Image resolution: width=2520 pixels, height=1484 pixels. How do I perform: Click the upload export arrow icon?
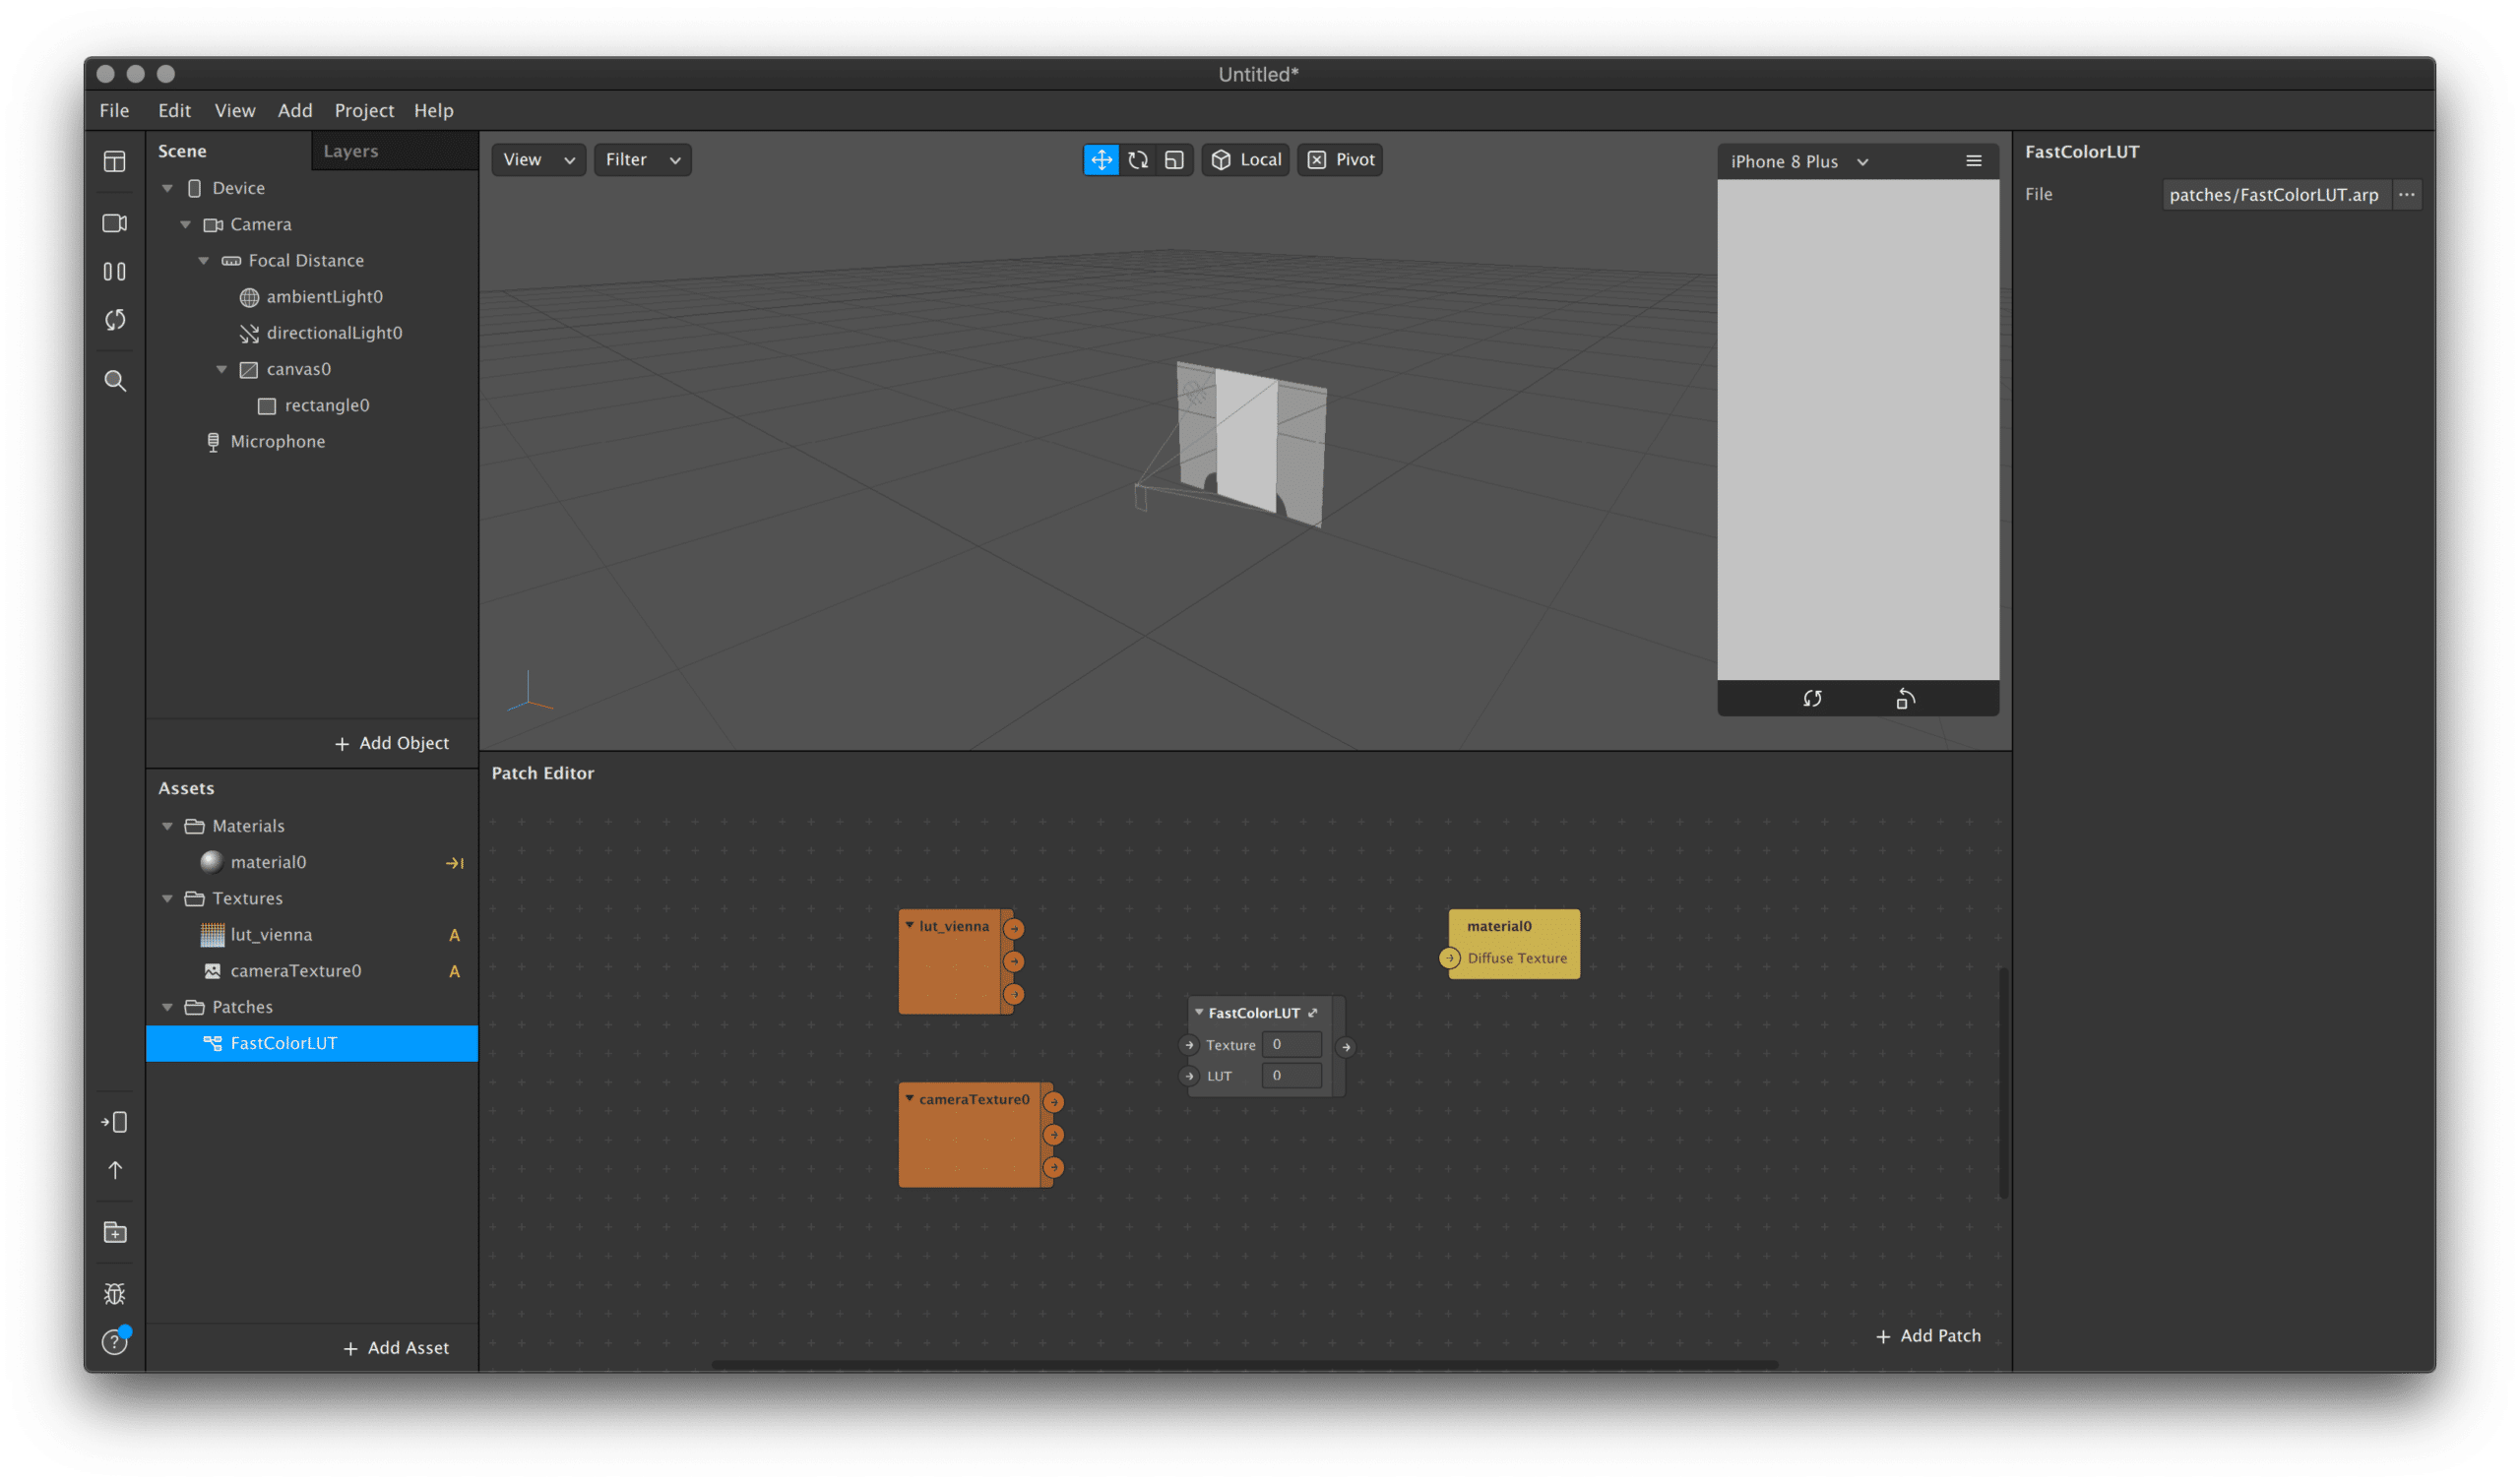click(115, 1170)
